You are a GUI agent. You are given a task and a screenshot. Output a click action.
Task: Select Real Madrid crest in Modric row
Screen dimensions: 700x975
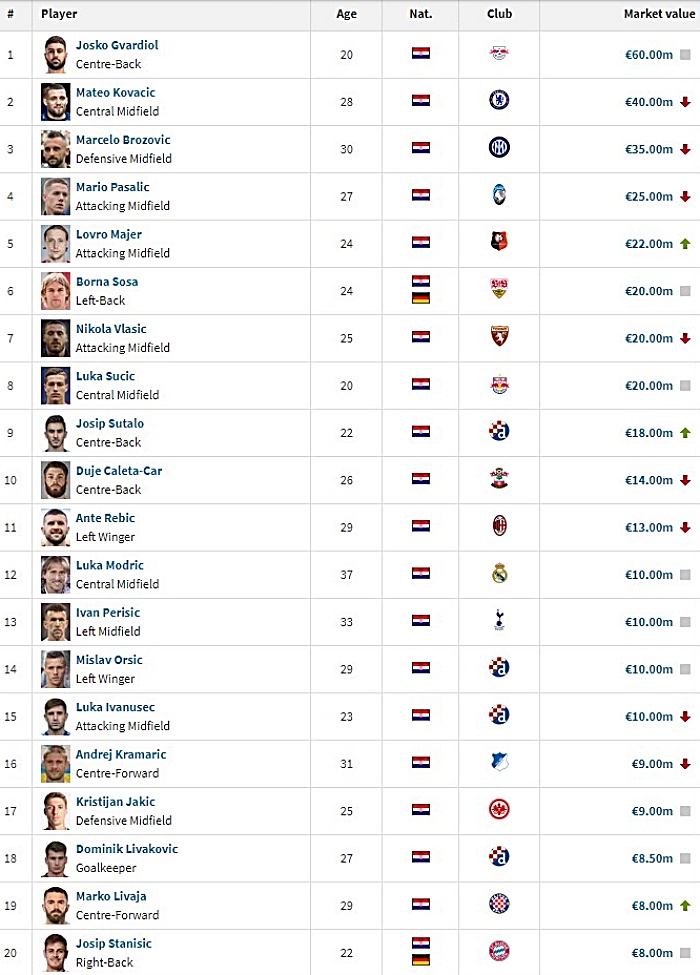coord(499,573)
